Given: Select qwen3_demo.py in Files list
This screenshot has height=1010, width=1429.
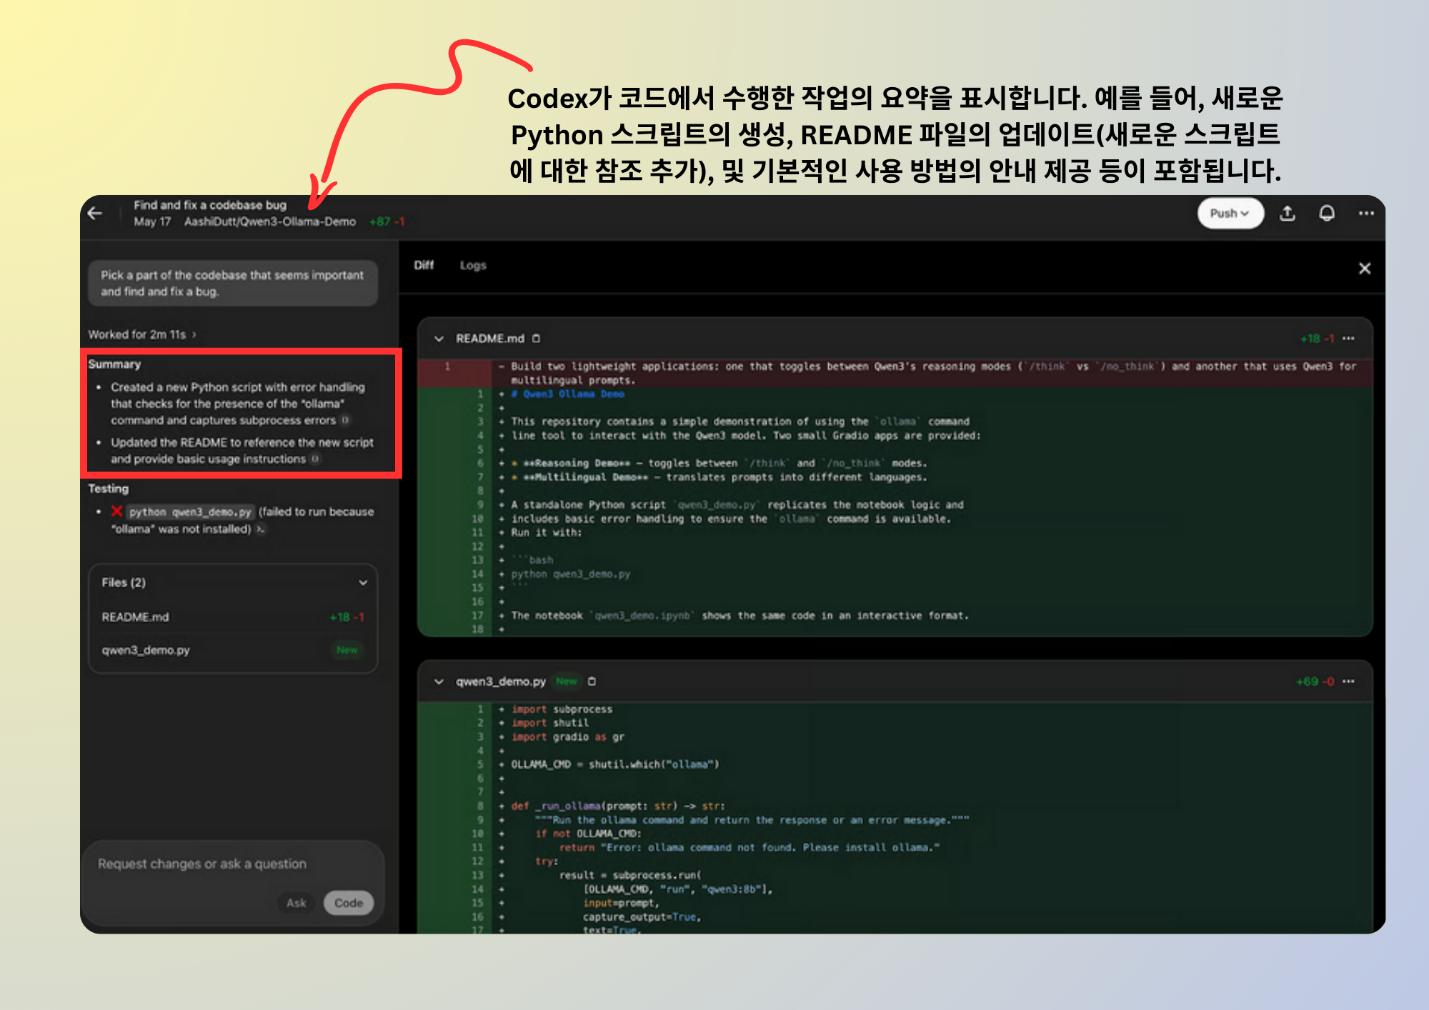Looking at the screenshot, I should (233, 650).
